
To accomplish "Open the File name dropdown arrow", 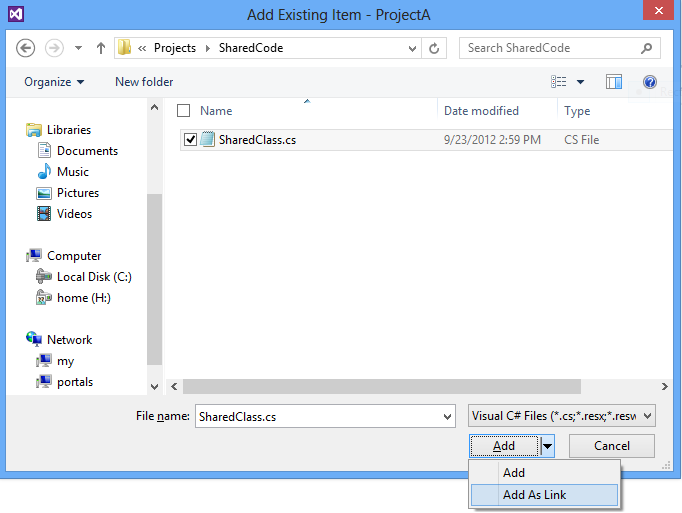I will point(447,417).
